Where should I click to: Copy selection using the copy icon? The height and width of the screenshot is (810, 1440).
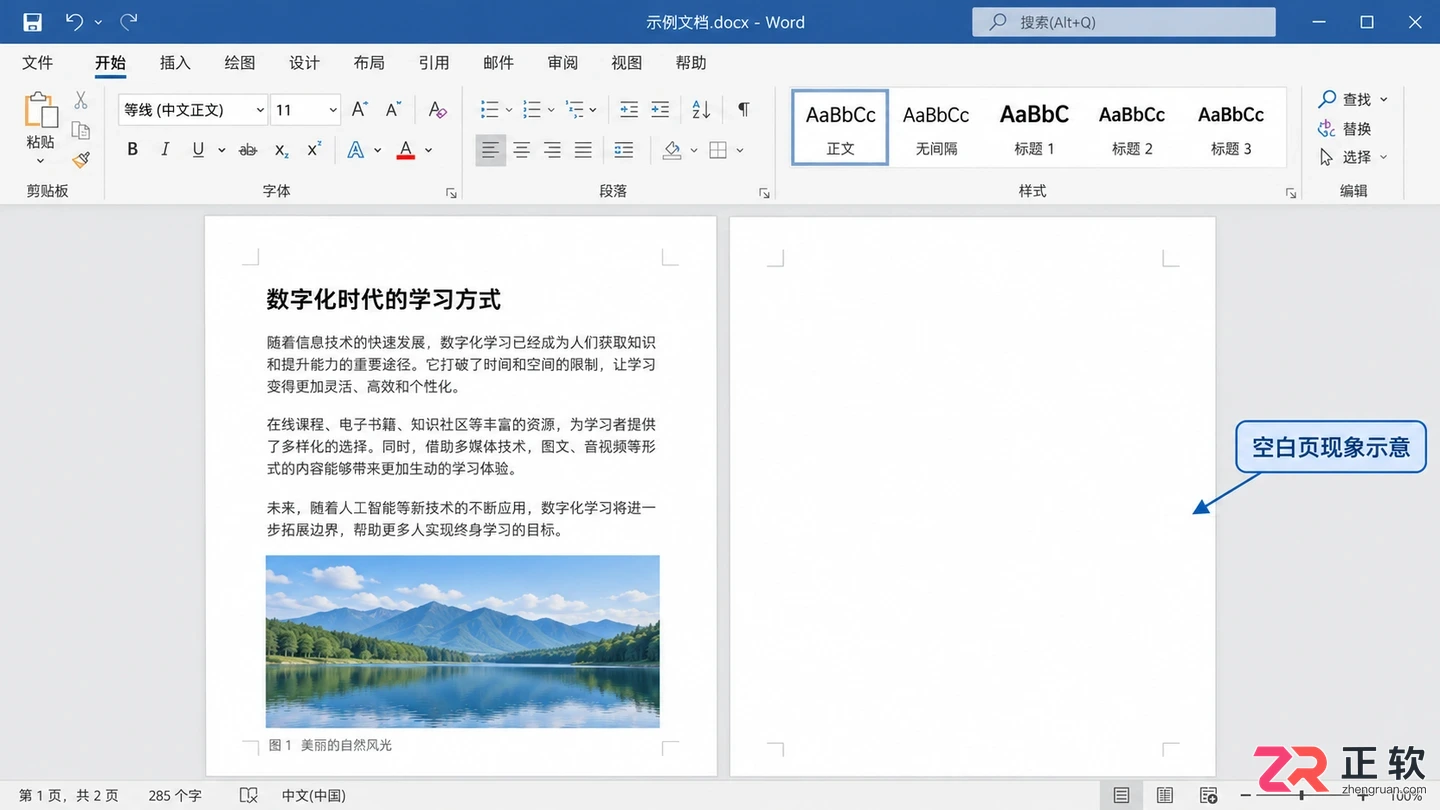tap(81, 130)
